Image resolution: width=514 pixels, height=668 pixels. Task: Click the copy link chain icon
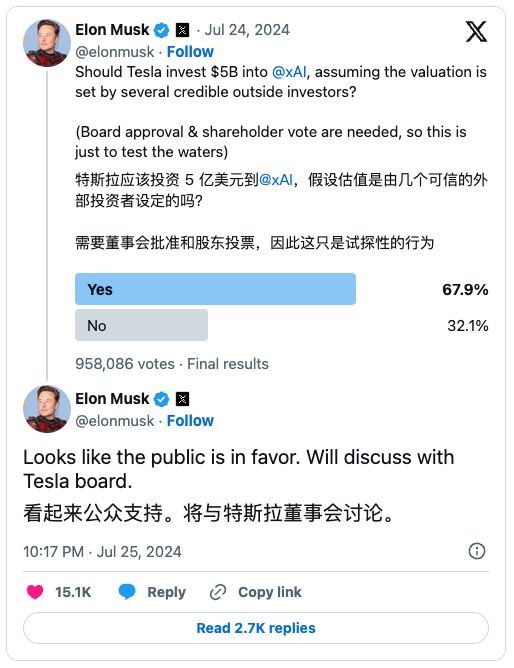click(x=218, y=592)
